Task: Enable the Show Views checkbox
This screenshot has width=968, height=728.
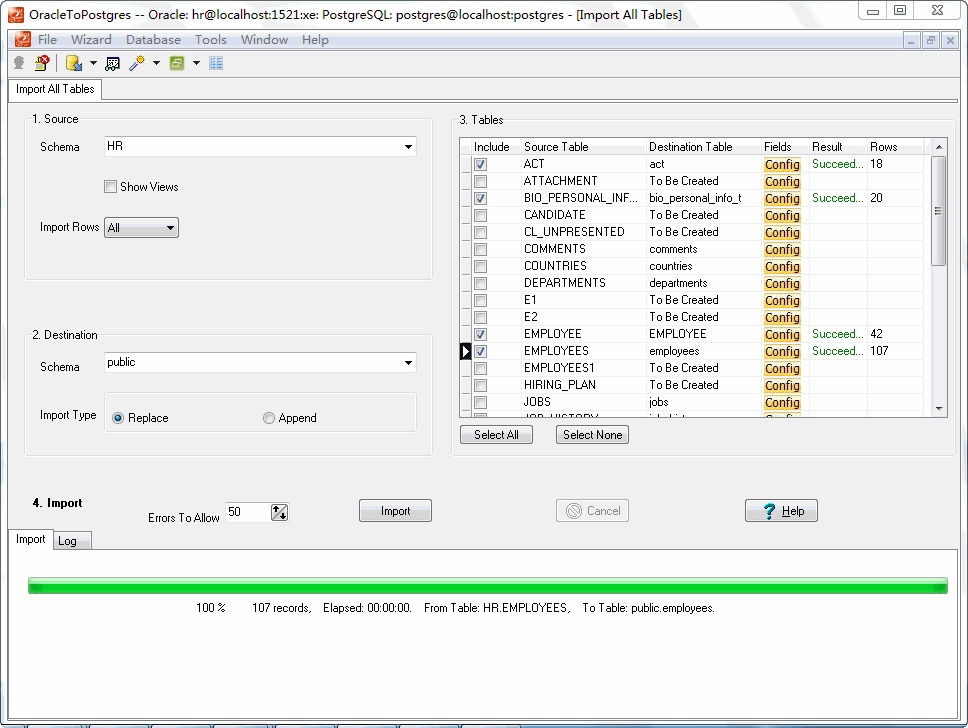Action: (111, 186)
